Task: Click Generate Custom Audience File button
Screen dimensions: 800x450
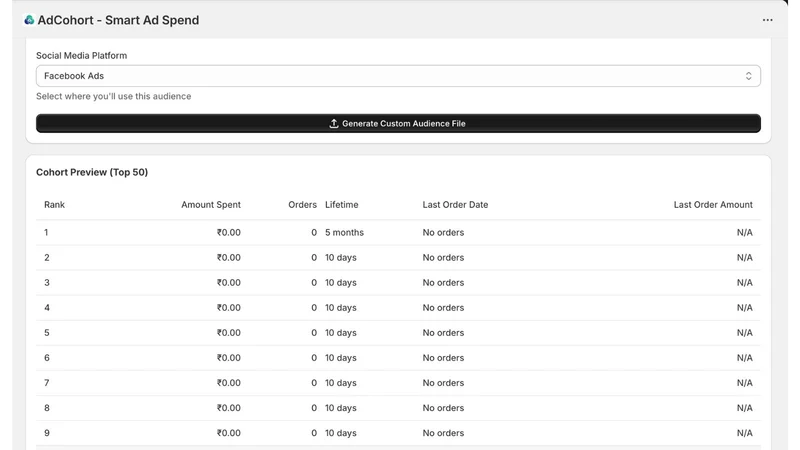Action: pyautogui.click(x=398, y=123)
